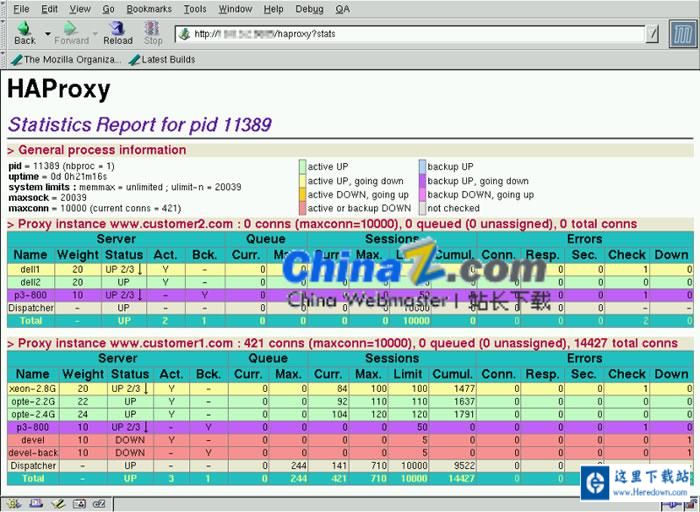Viewport: 700px width, 512px height.
Task: Click the Back navigation button
Action: coord(25,33)
